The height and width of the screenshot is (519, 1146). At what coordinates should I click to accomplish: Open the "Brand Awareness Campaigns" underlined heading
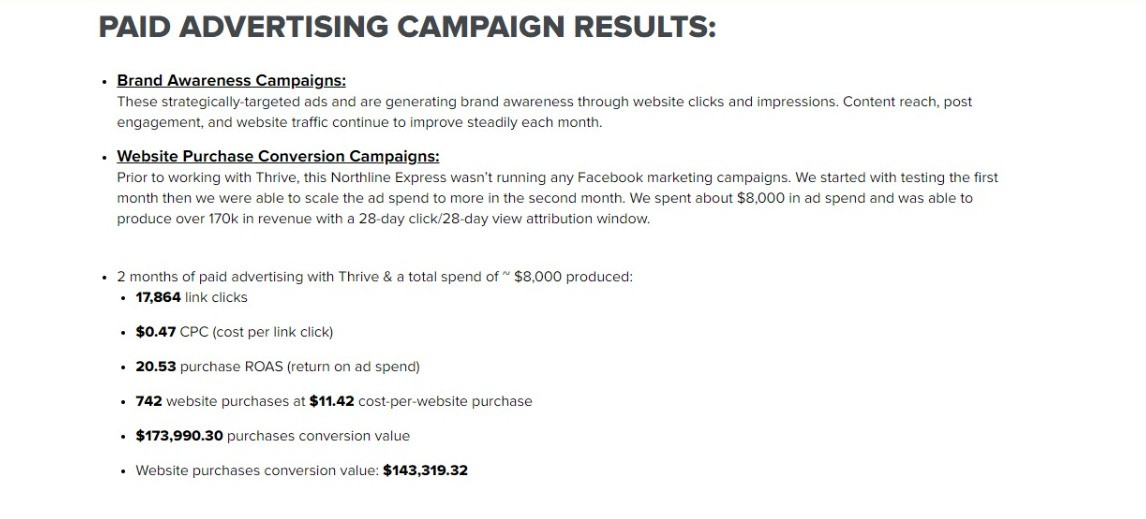point(231,81)
